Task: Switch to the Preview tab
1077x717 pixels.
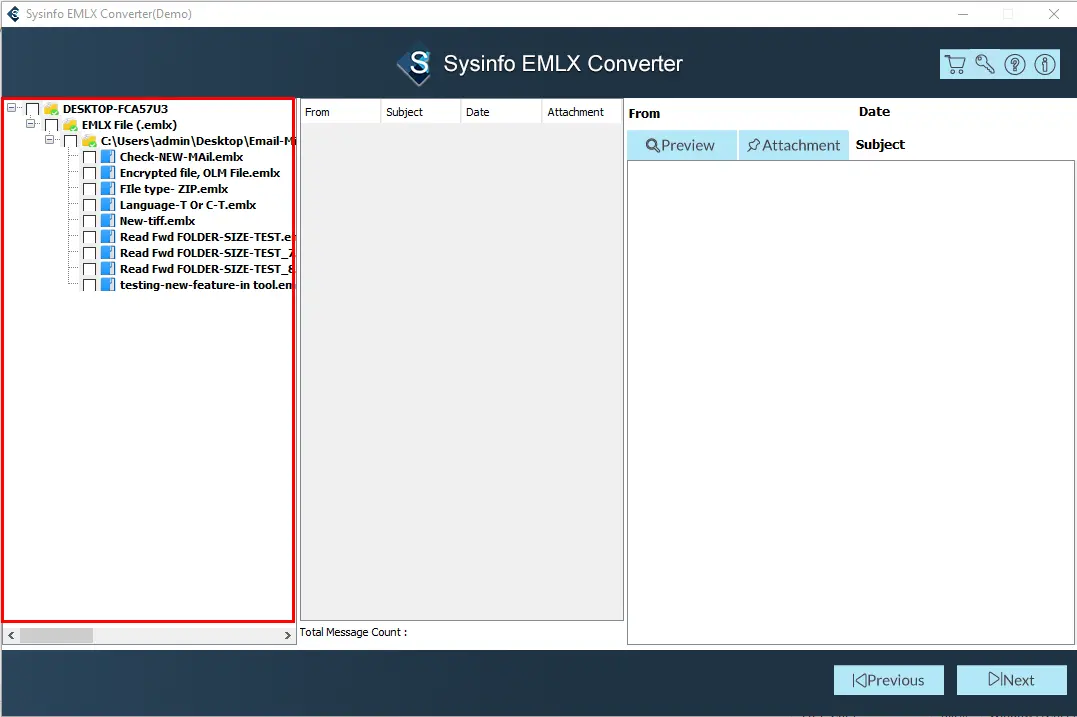Action: [681, 145]
